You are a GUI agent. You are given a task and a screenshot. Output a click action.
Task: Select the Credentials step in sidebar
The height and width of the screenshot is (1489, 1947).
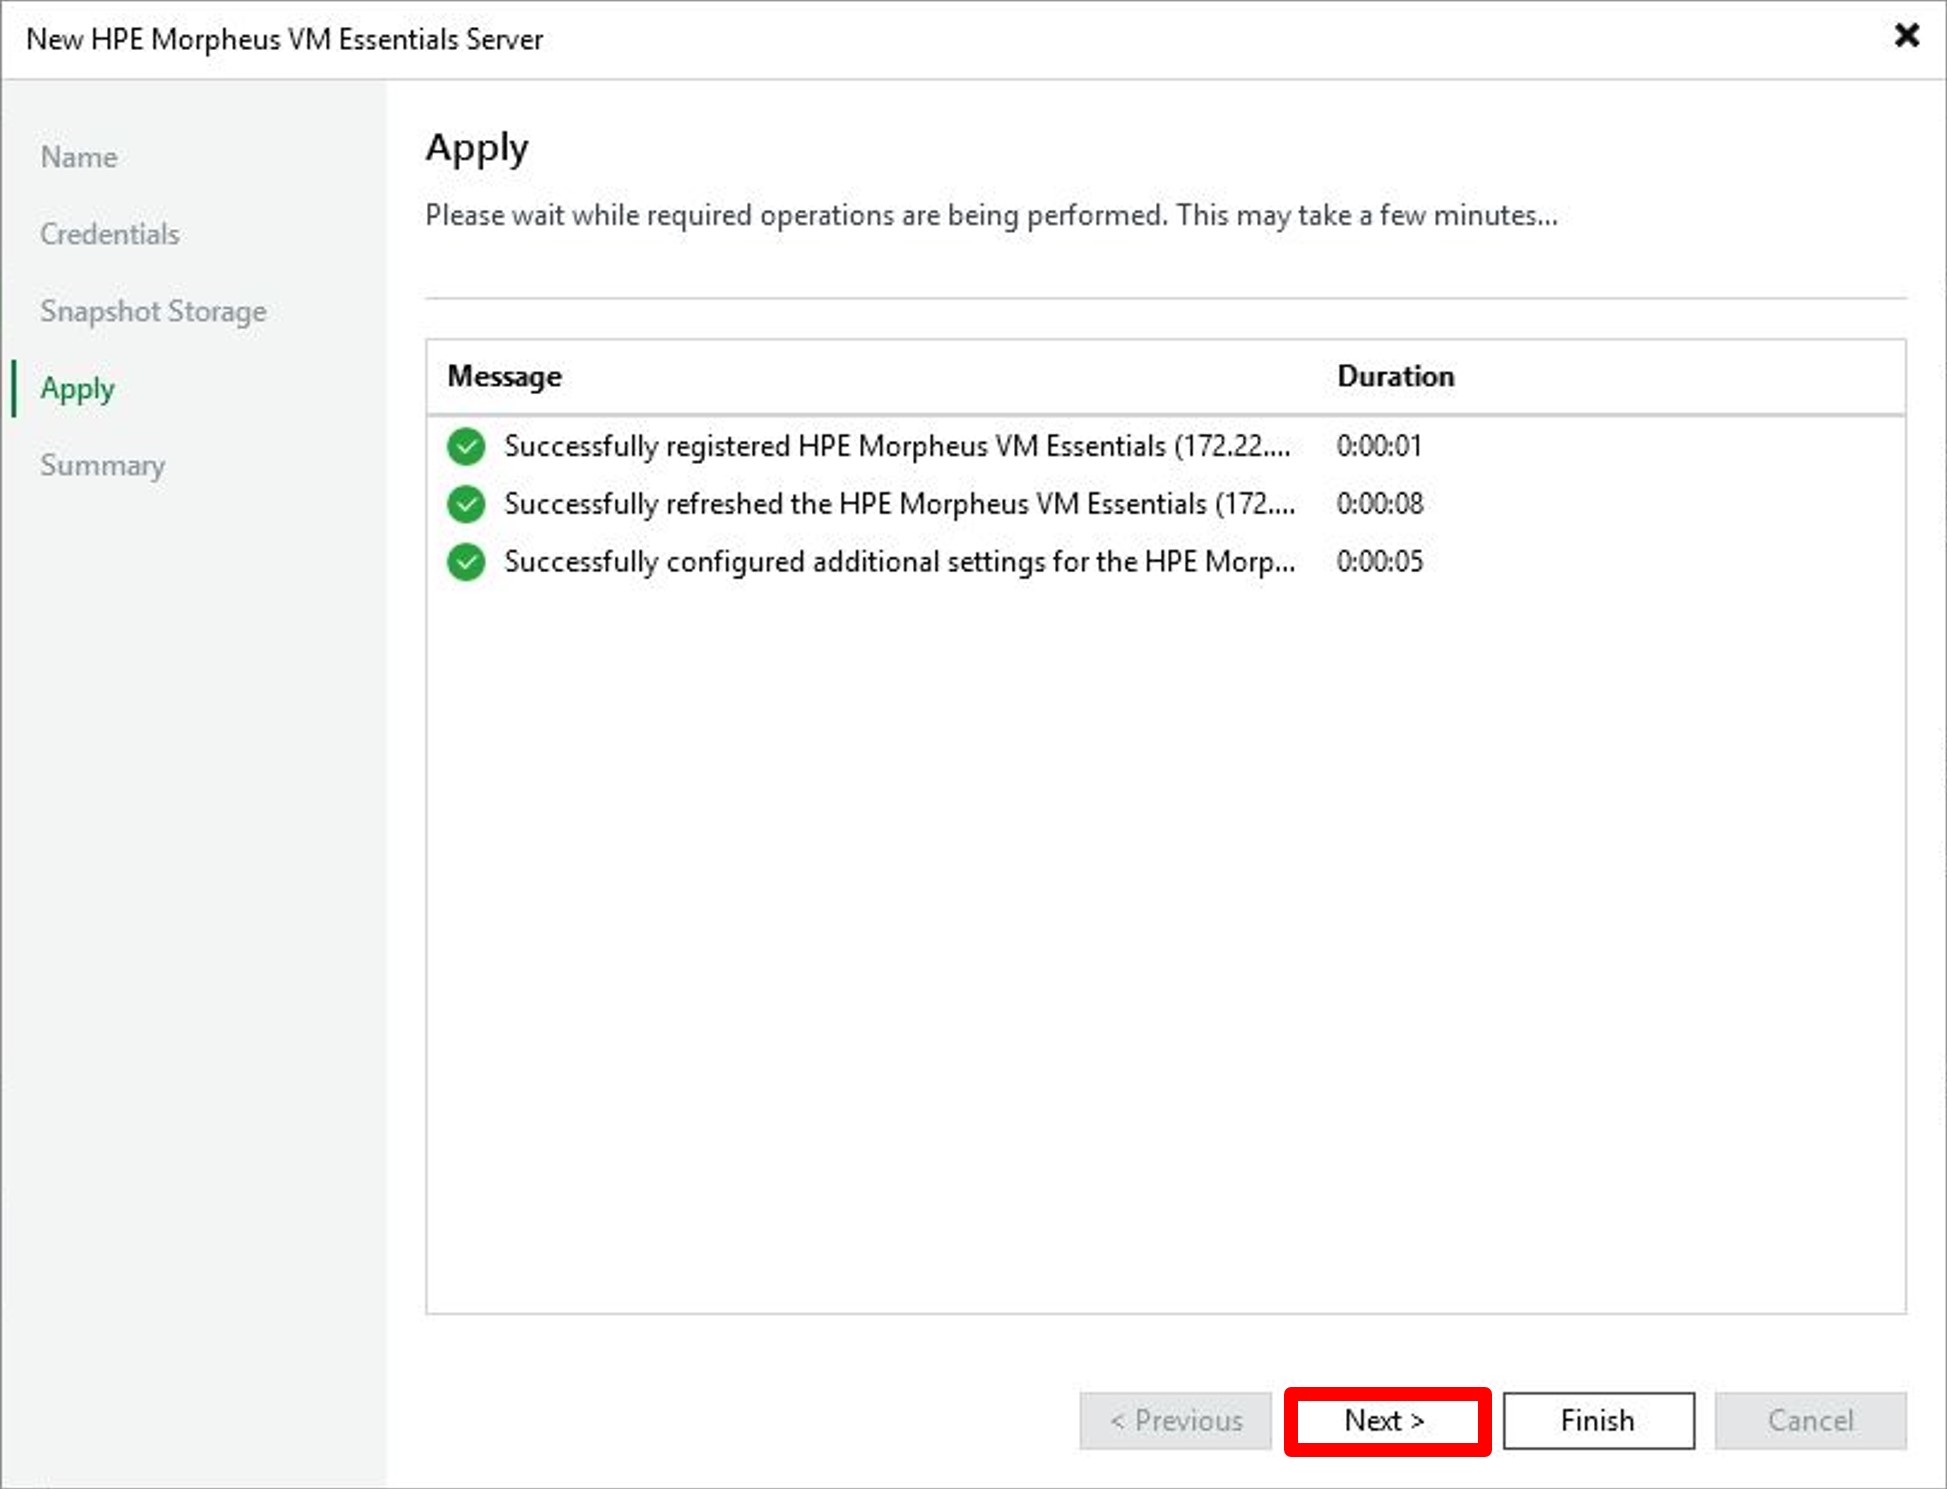[110, 234]
